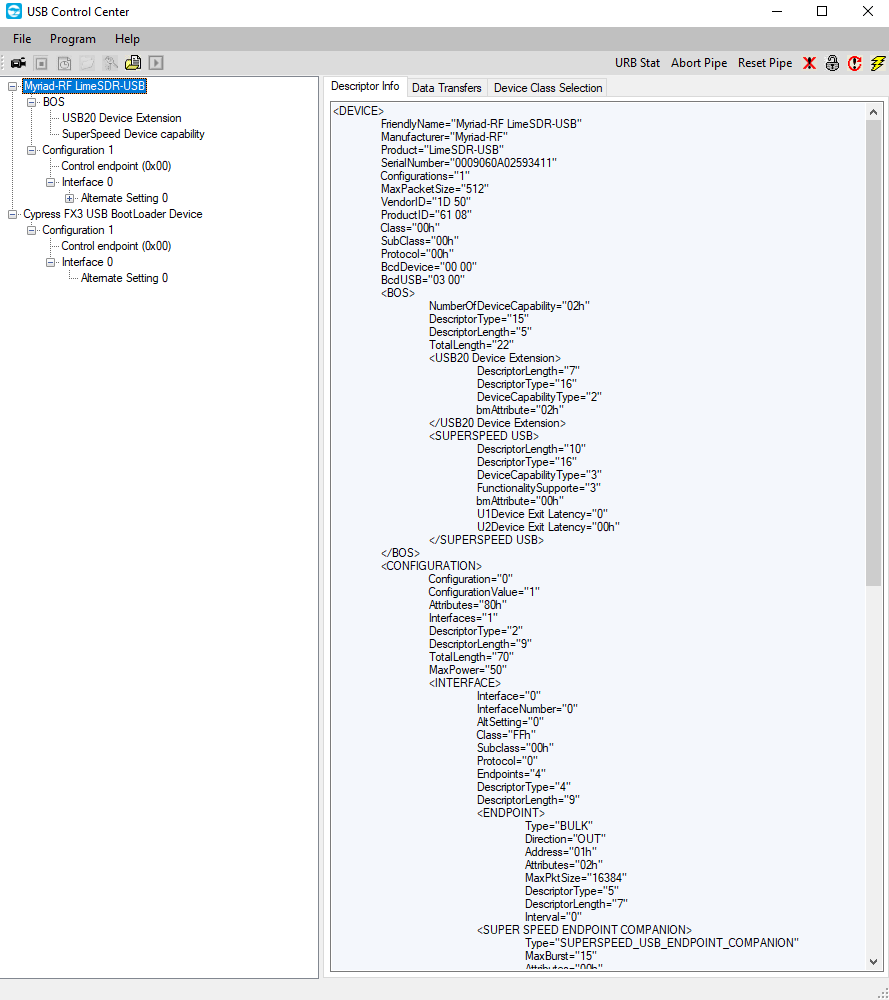Click <SUPER SPEED ENDPOINT COMPANION> line
Viewport: 889px width, 1000px height.
point(585,930)
